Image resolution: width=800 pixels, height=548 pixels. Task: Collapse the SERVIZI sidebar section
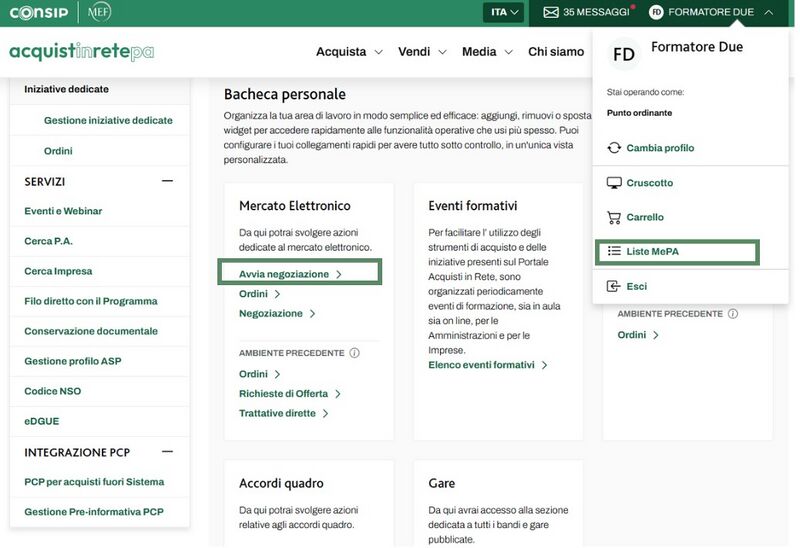click(167, 181)
